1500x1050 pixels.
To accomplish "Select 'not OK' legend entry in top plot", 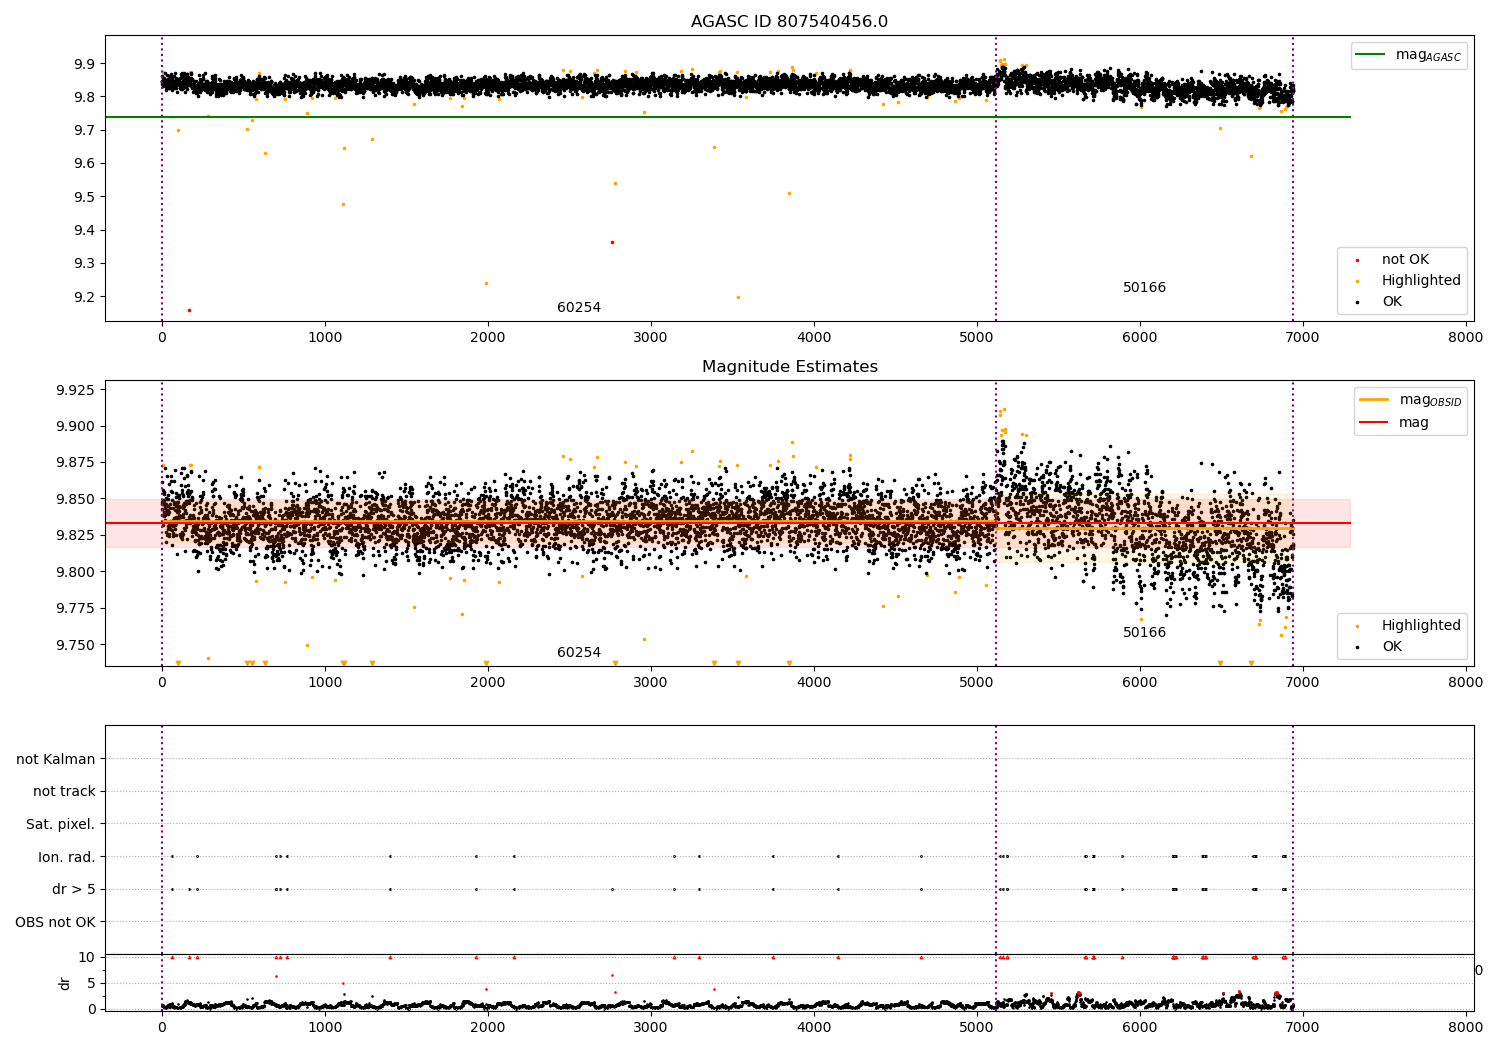I will point(1405,259).
